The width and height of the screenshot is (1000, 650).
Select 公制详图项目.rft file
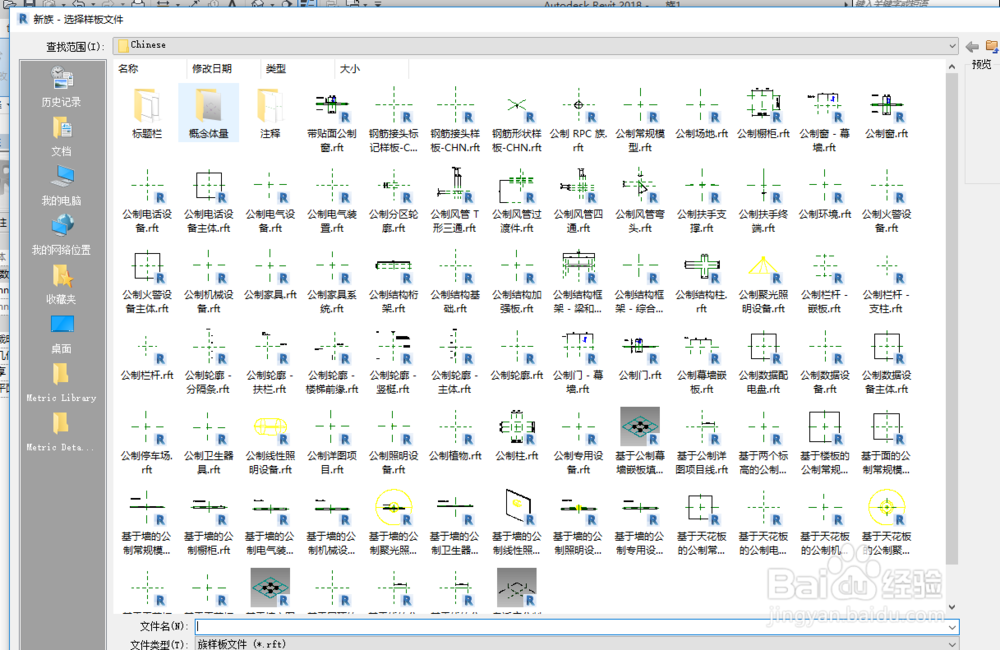(x=332, y=442)
